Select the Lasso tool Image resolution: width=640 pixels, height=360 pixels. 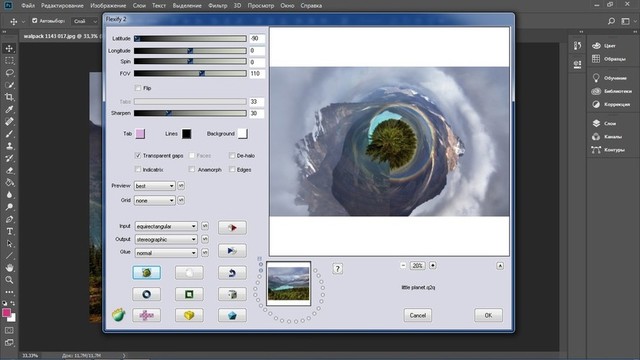pyautogui.click(x=9, y=73)
